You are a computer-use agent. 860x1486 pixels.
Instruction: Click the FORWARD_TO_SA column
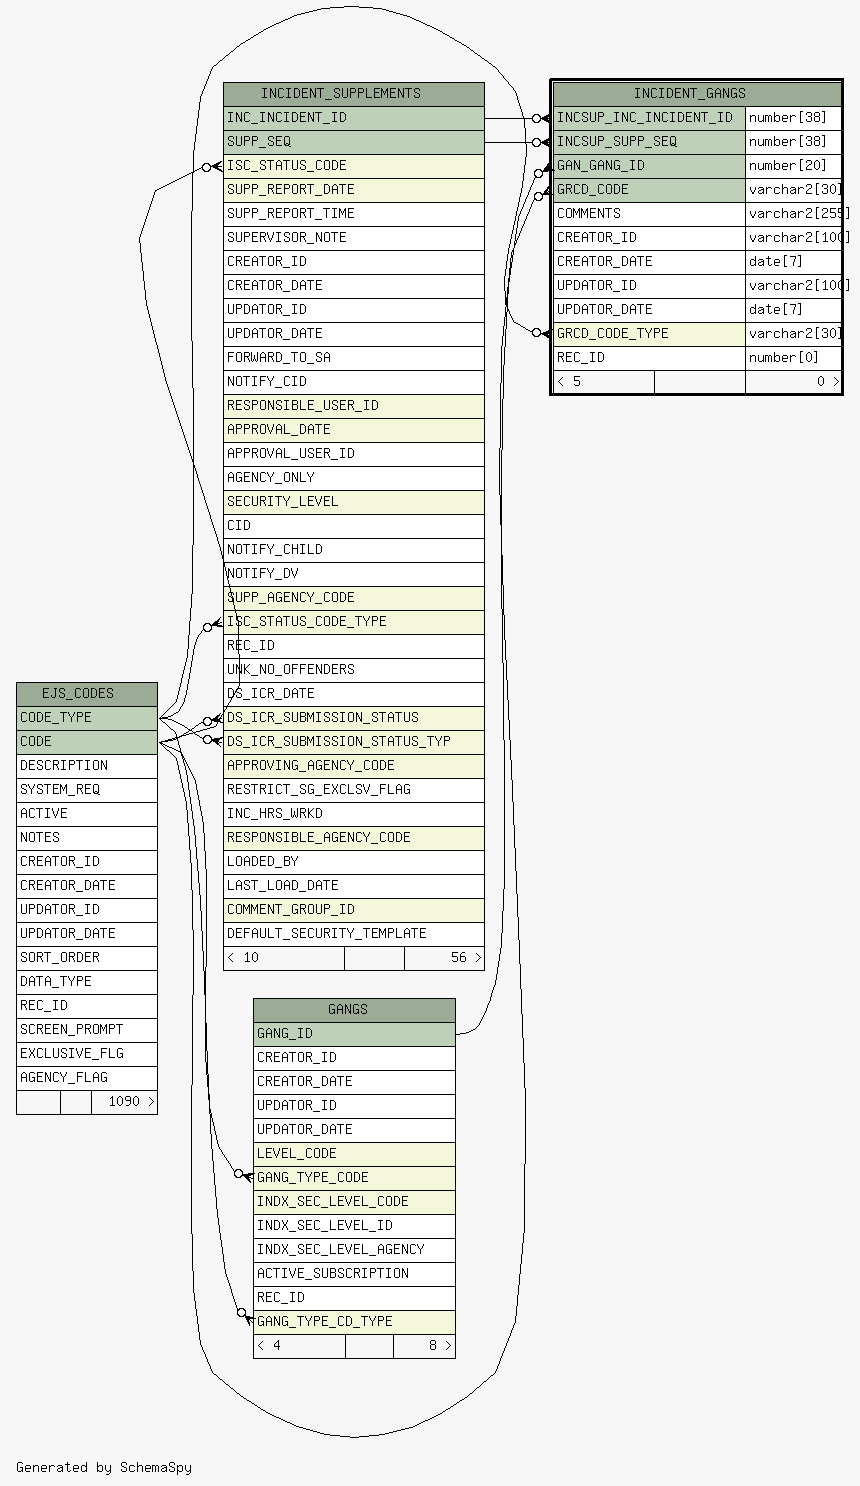[x=354, y=358]
